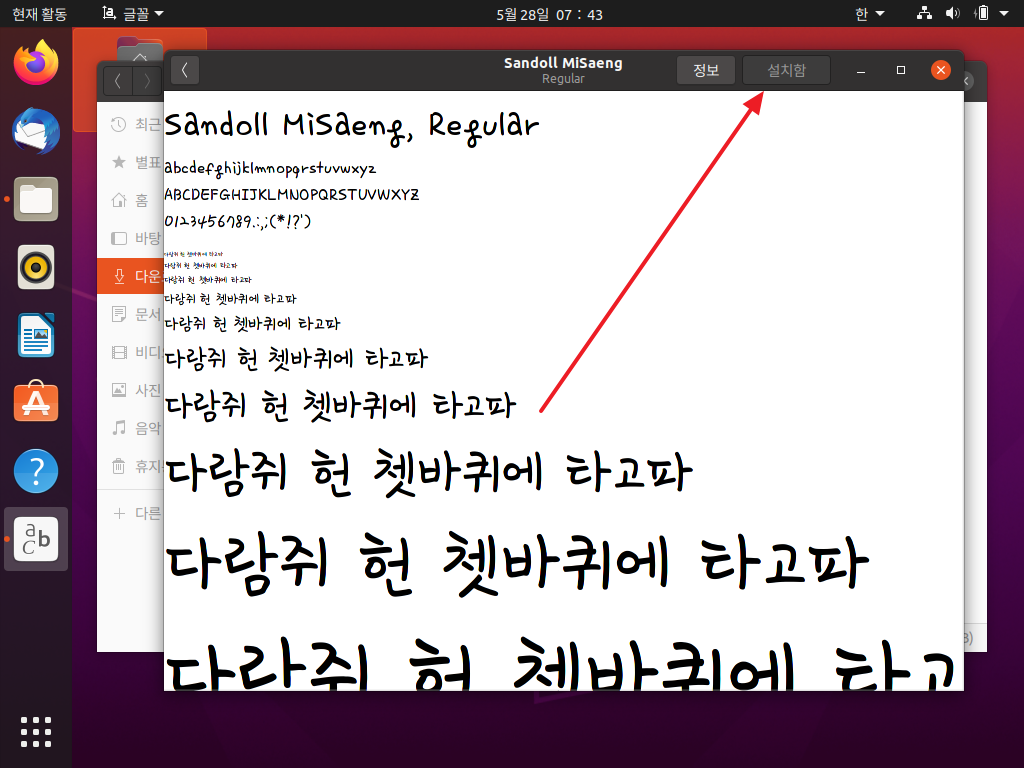Image resolution: width=1024 pixels, height=768 pixels.
Task: Click the 'Sandoll MiSaeng, Regular' preview heading
Action: coord(351,127)
